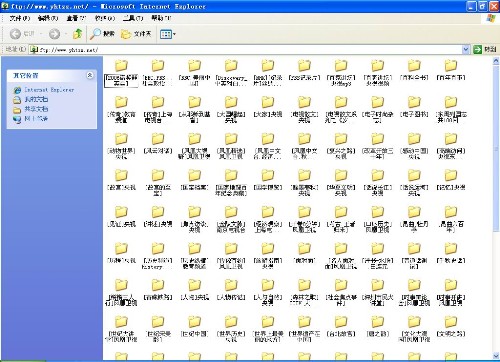
Task: Select the [人与自然]央视 folder
Action: (x=268, y=293)
